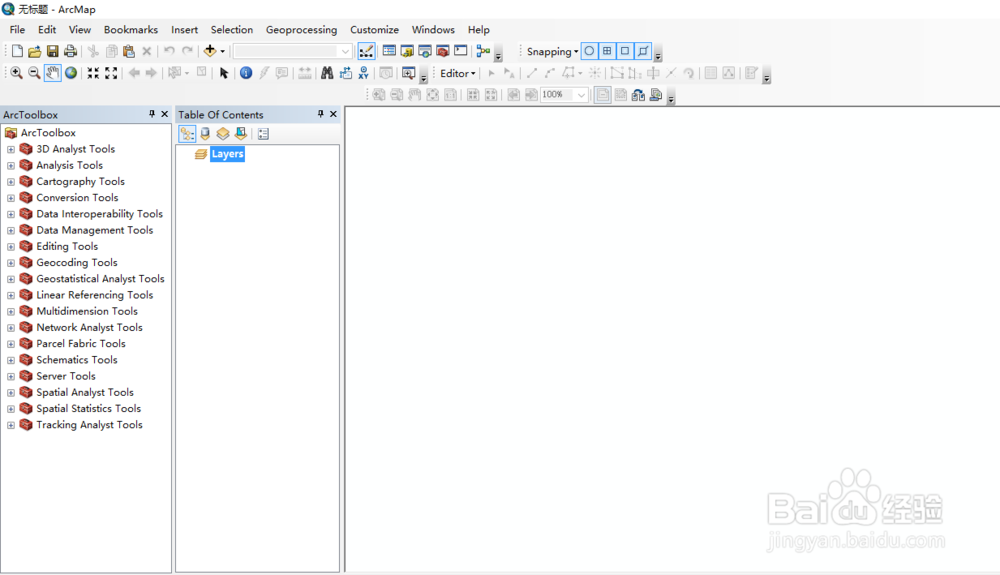This screenshot has width=1000, height=575.
Task: Expand Spatial Analyst Tools toolbox
Action: (11, 393)
